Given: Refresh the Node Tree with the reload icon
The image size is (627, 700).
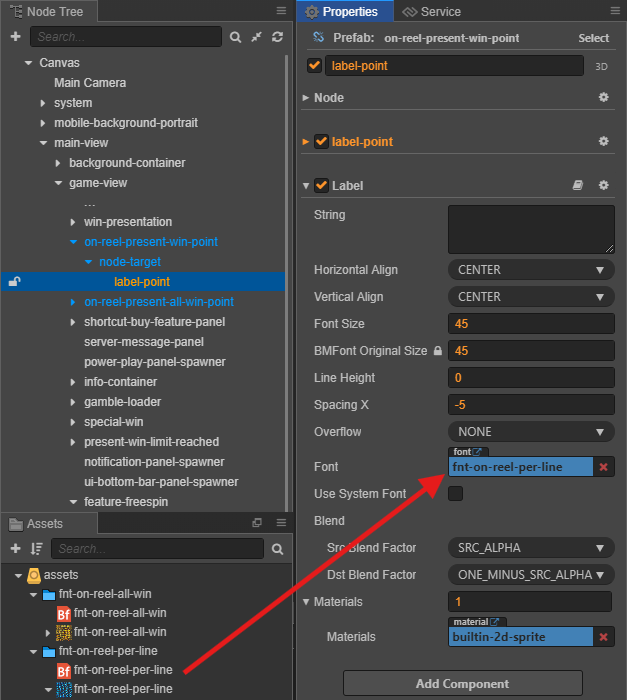Looking at the screenshot, I should (277, 37).
